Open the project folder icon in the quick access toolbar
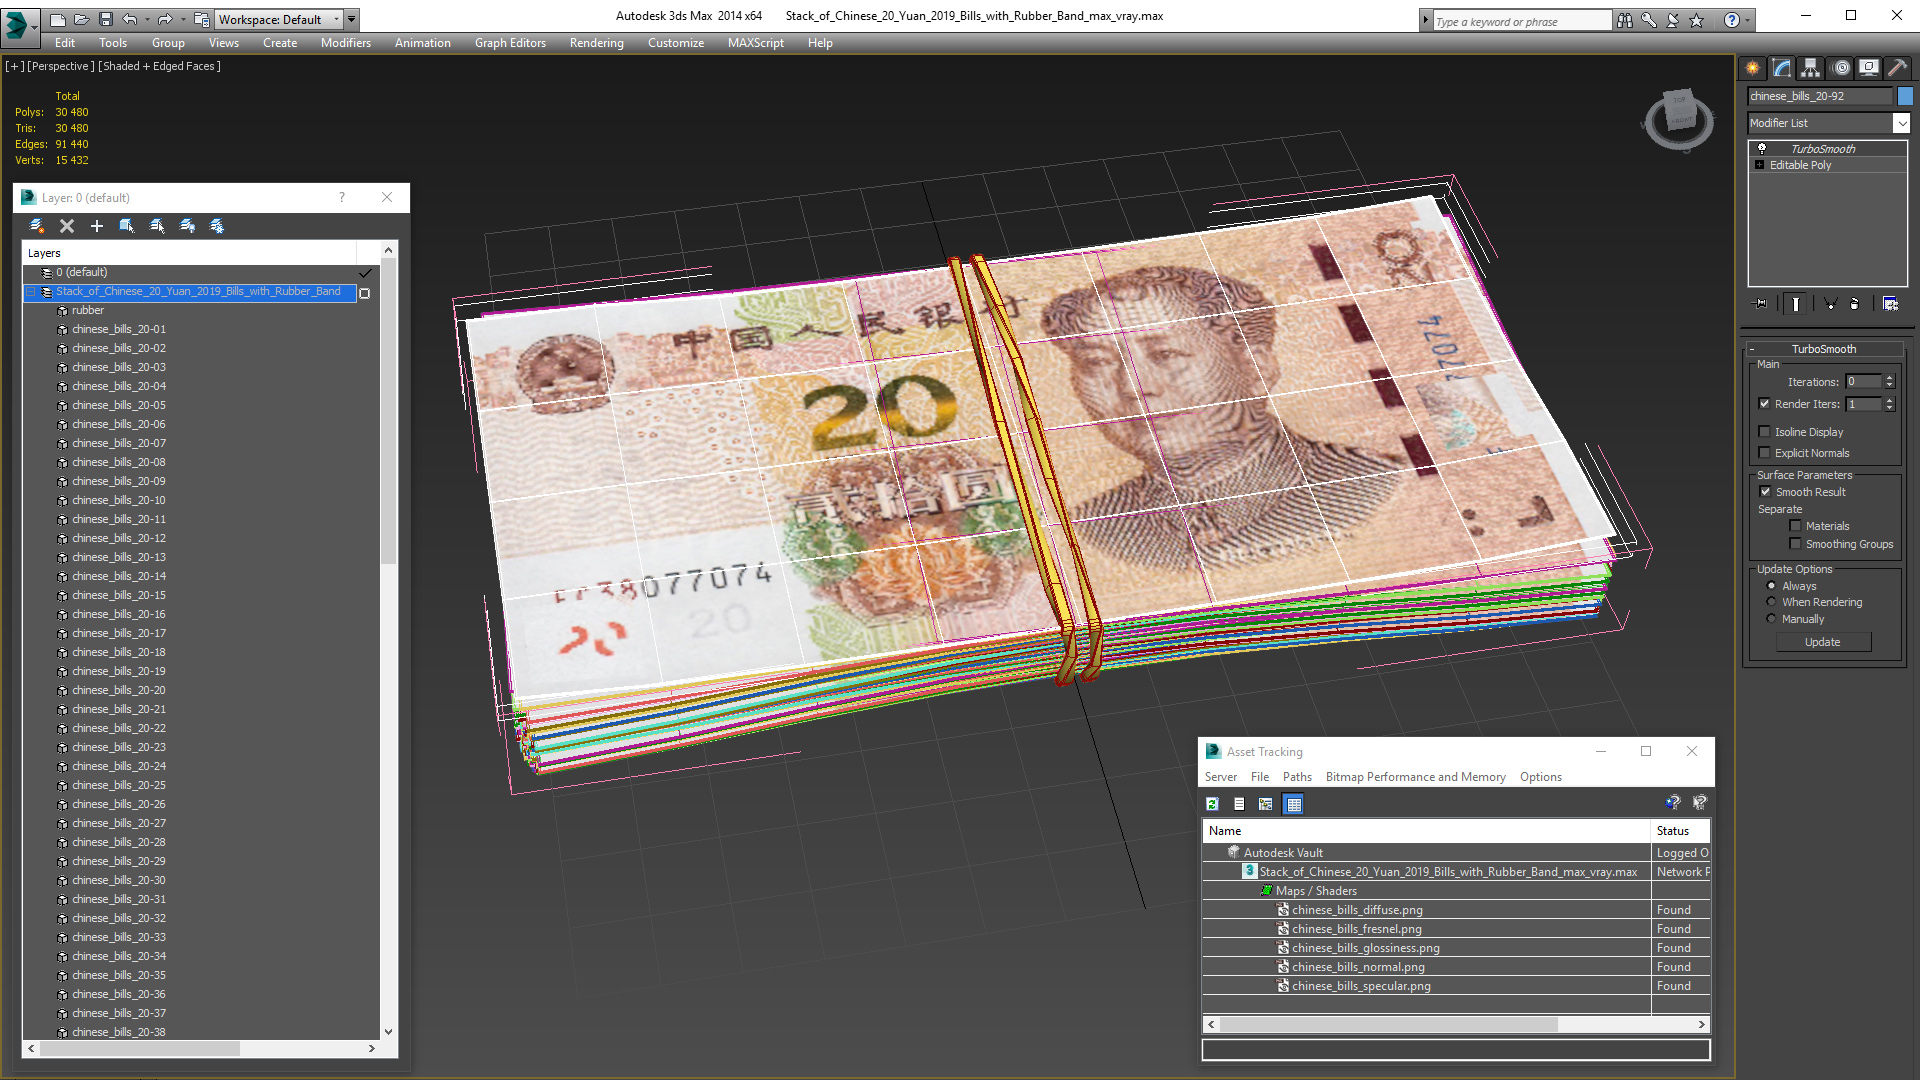Image resolution: width=1920 pixels, height=1080 pixels. (202, 20)
